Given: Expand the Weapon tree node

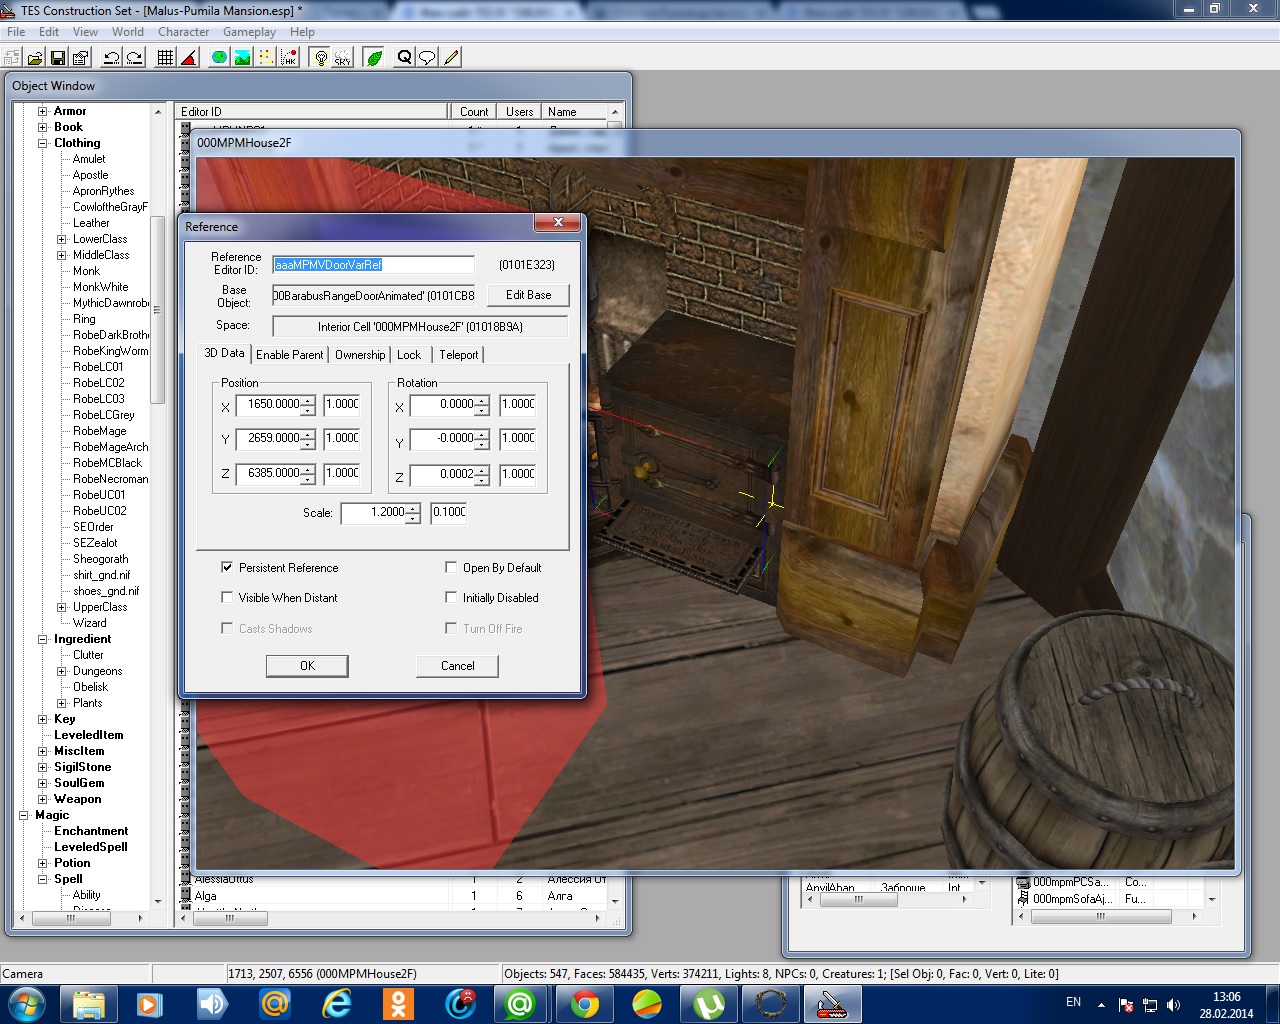Looking at the screenshot, I should (x=43, y=799).
